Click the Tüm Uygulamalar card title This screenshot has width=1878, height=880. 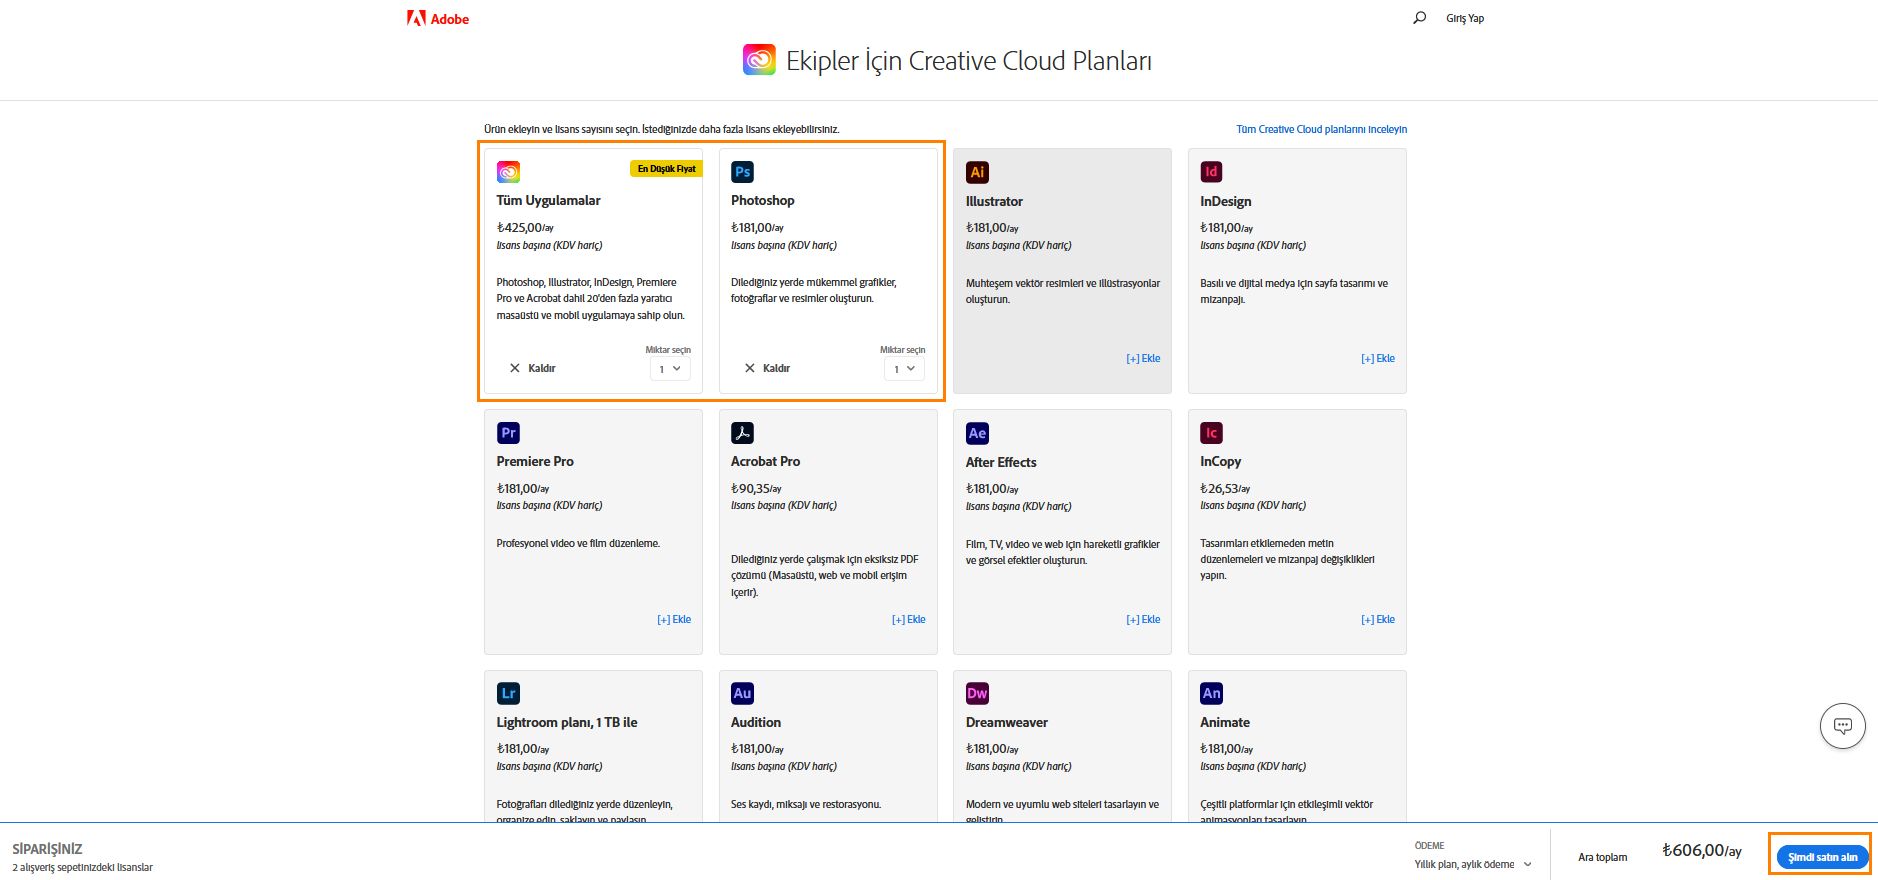click(x=548, y=200)
